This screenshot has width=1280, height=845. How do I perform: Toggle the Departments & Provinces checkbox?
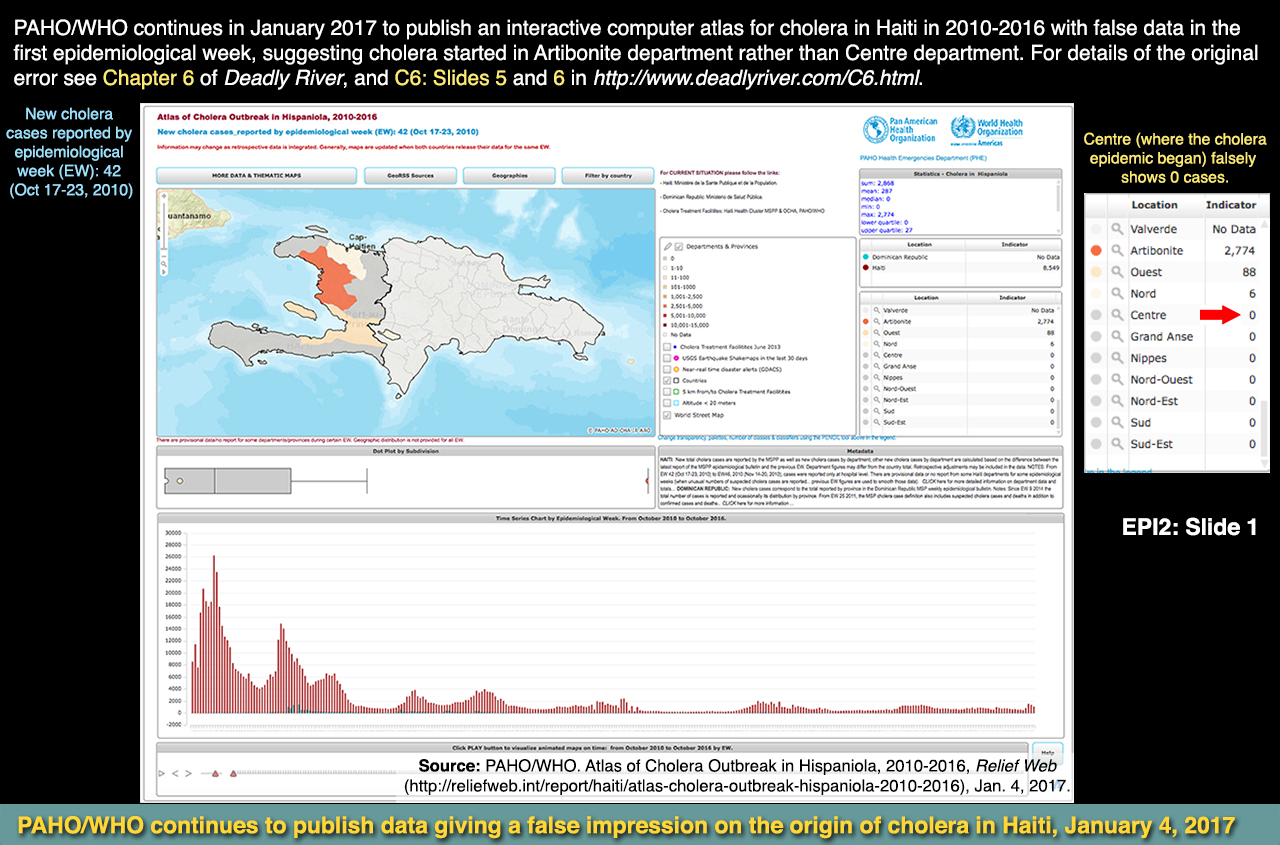[680, 246]
